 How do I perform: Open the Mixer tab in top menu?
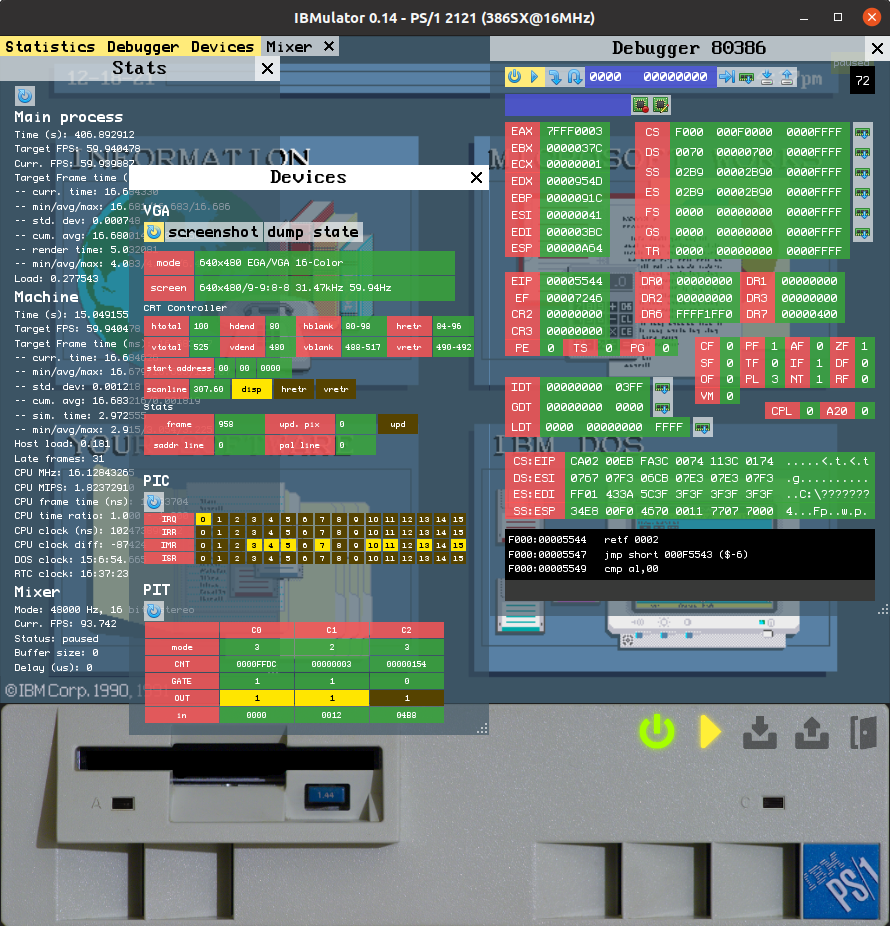pos(289,47)
